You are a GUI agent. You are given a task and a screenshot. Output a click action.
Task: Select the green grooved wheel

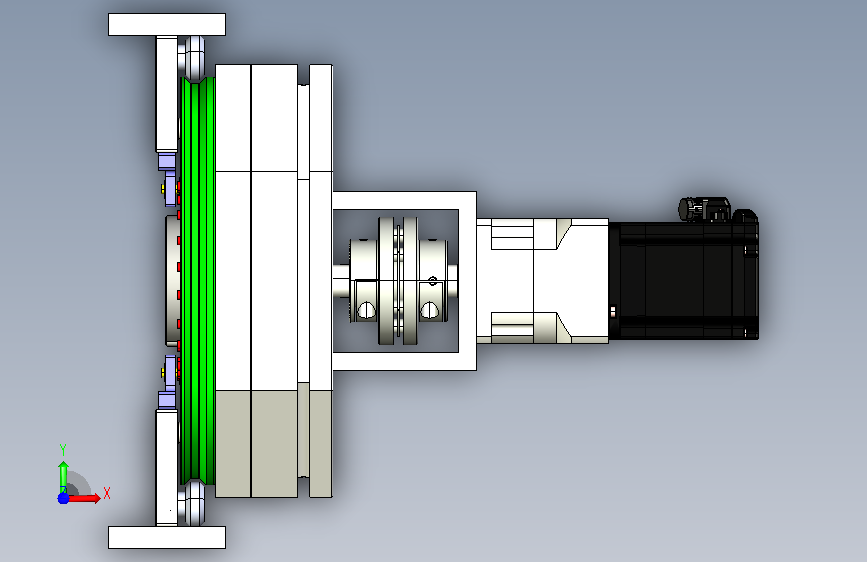tap(197, 281)
